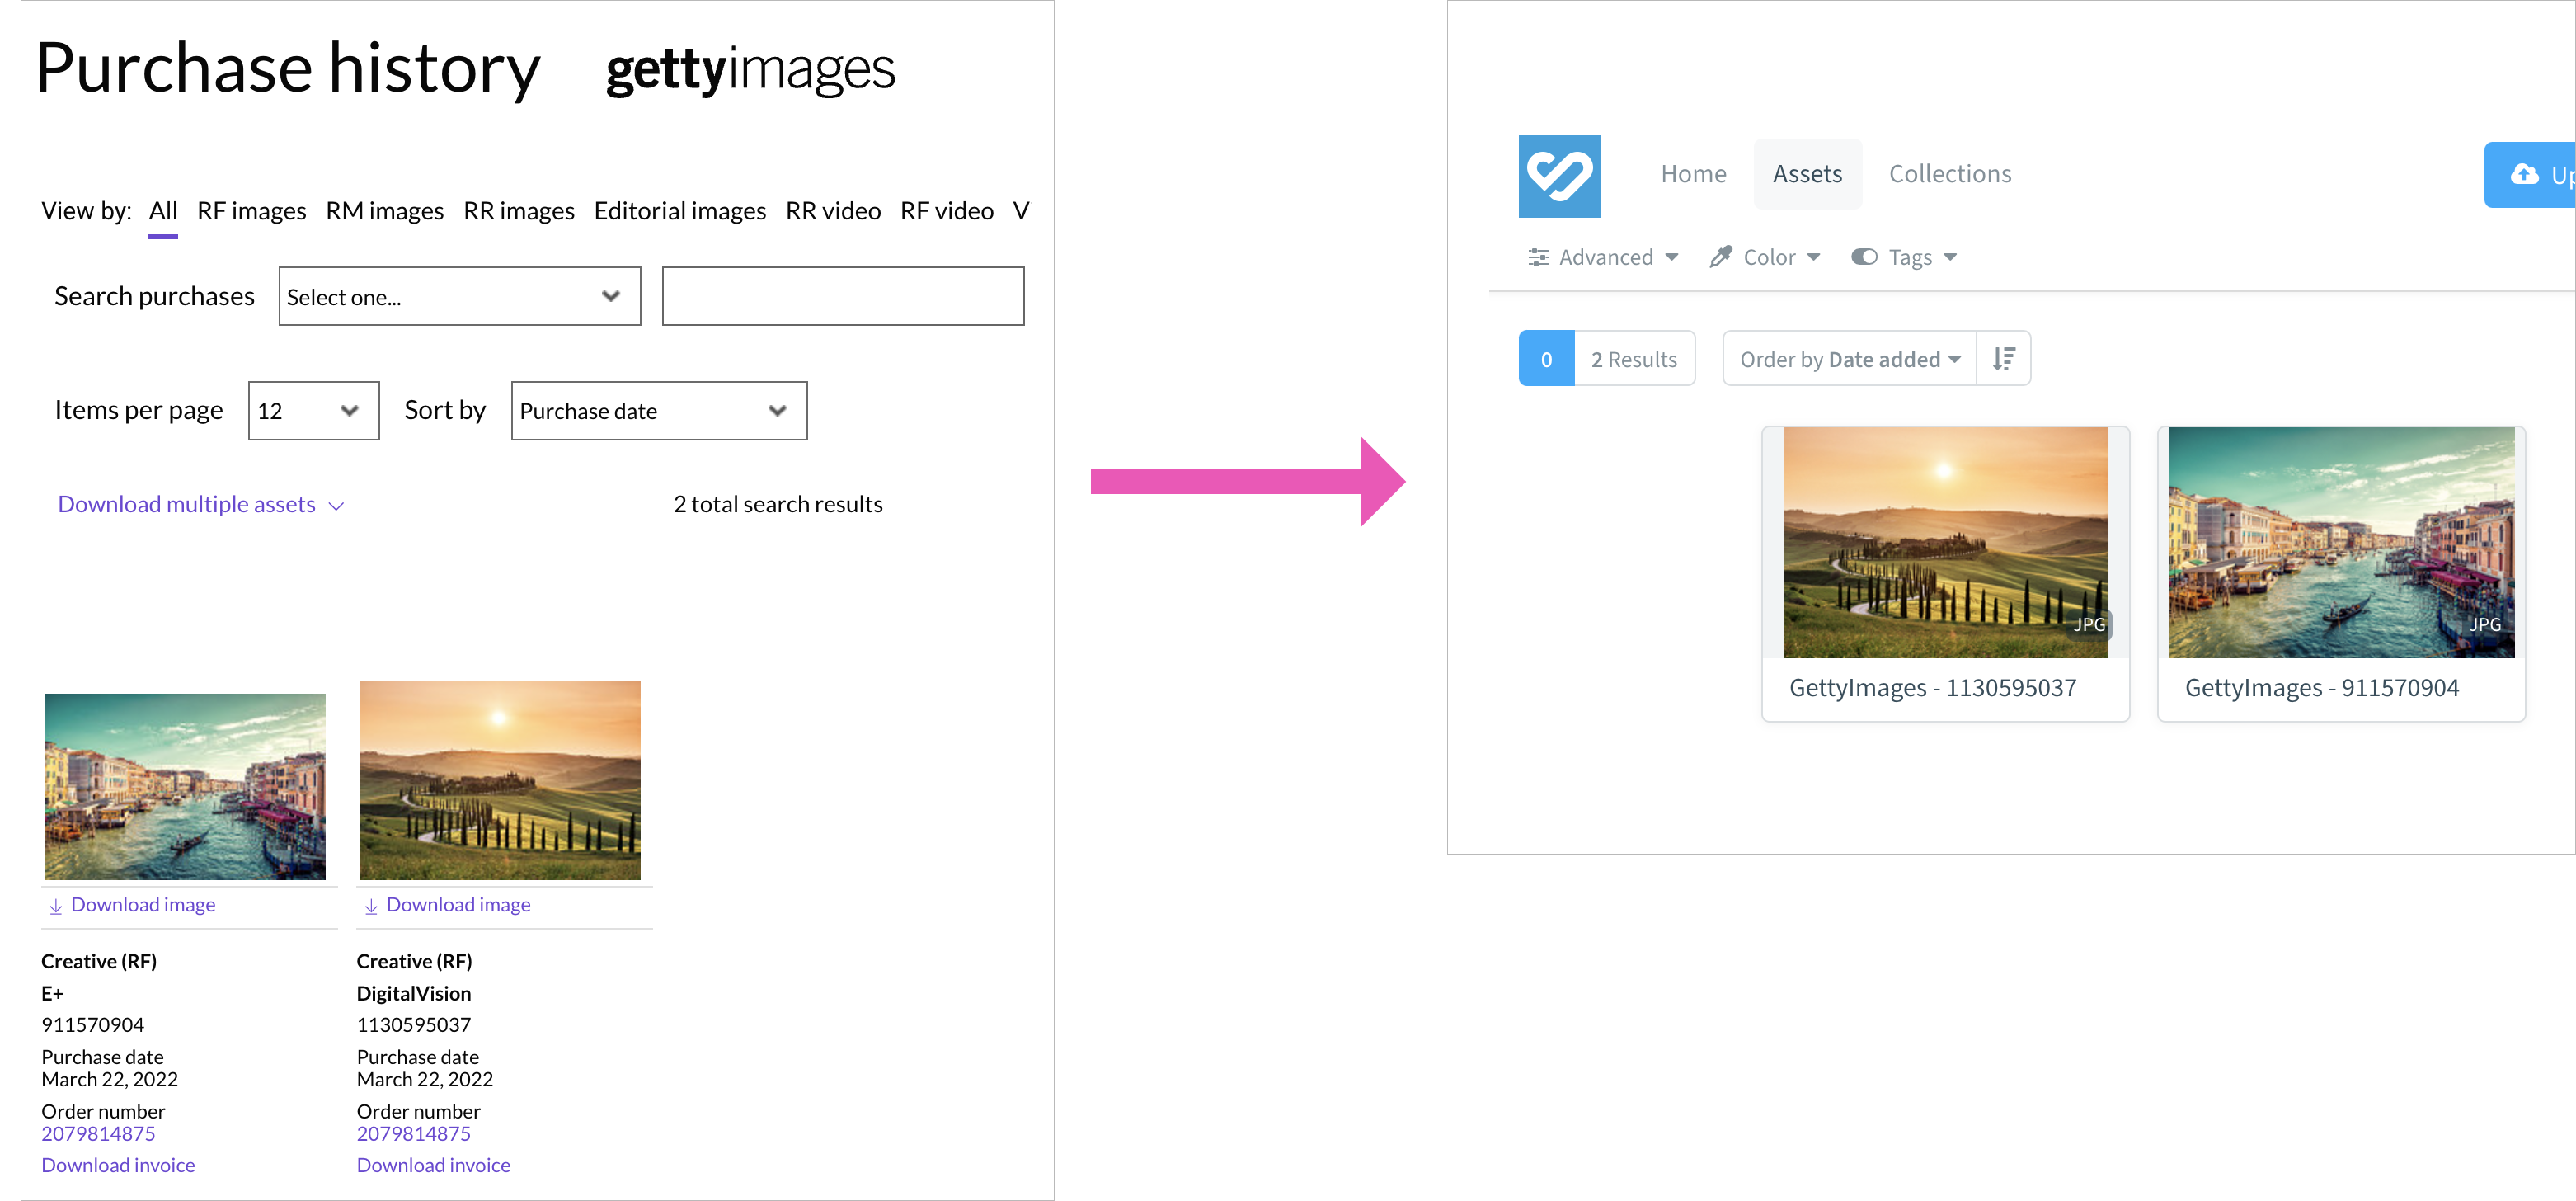This screenshot has width=2576, height=1201.
Task: Open order number 2079814875 under Venice image
Action: pos(98,1134)
